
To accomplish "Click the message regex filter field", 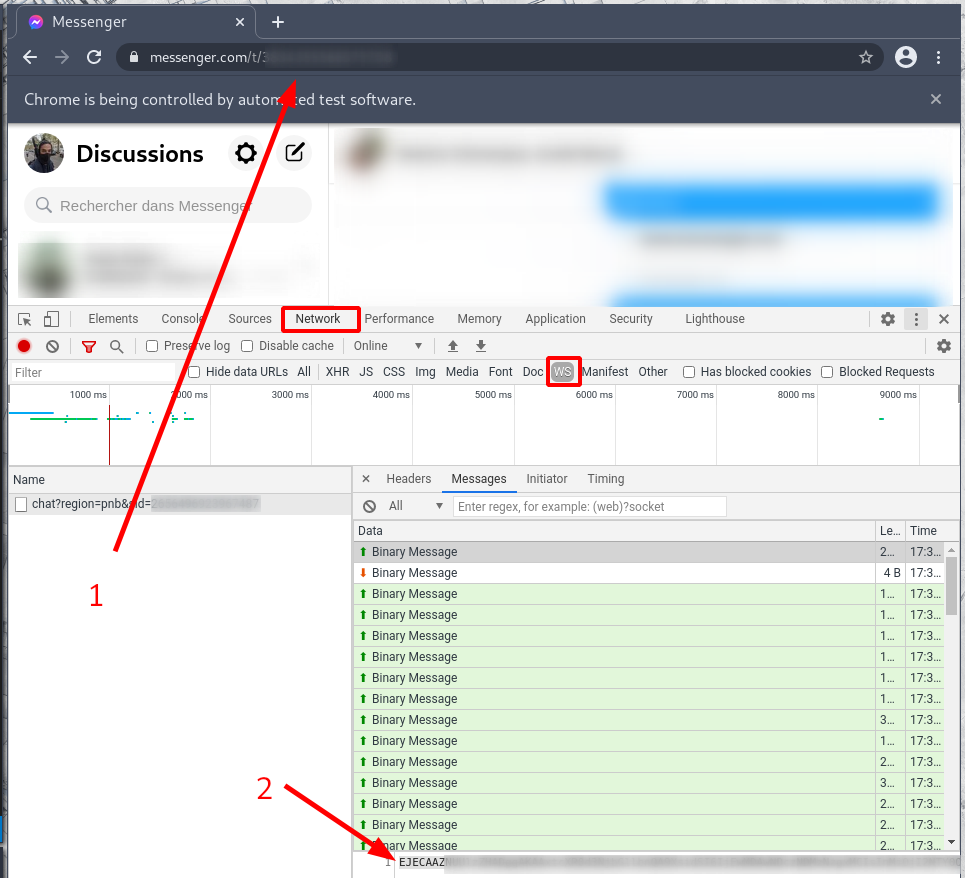I will point(589,506).
